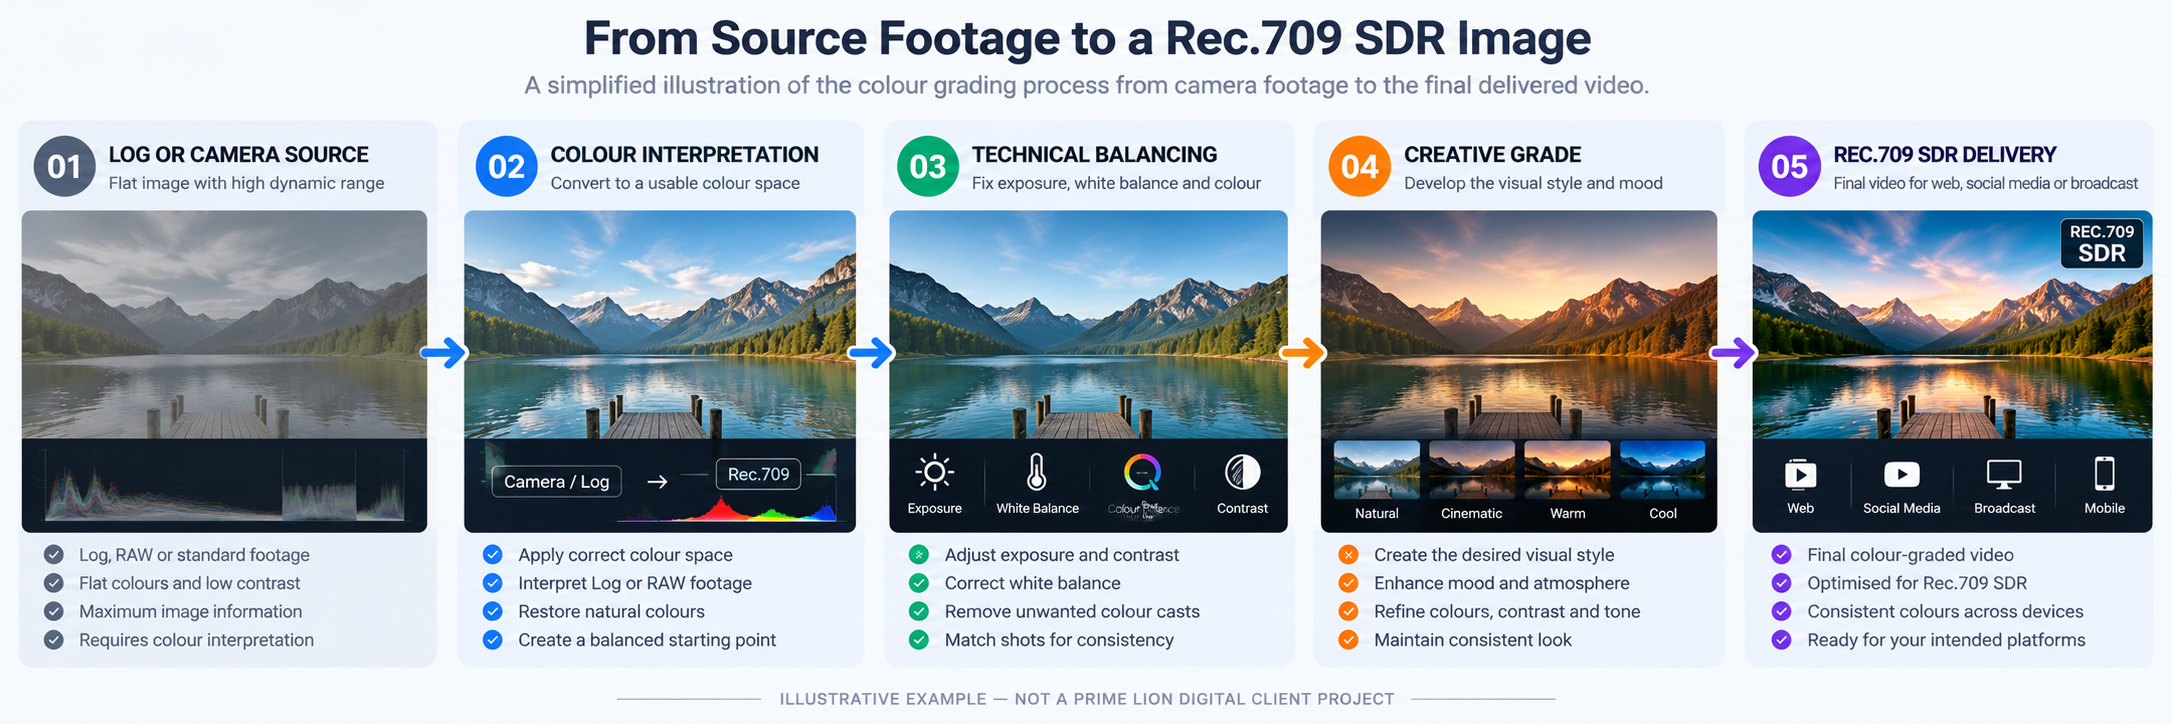The image size is (2172, 724).
Task: Click the title "From Source Footage to a Rec.709 SDR Image"
Action: pyautogui.click(x=1087, y=39)
